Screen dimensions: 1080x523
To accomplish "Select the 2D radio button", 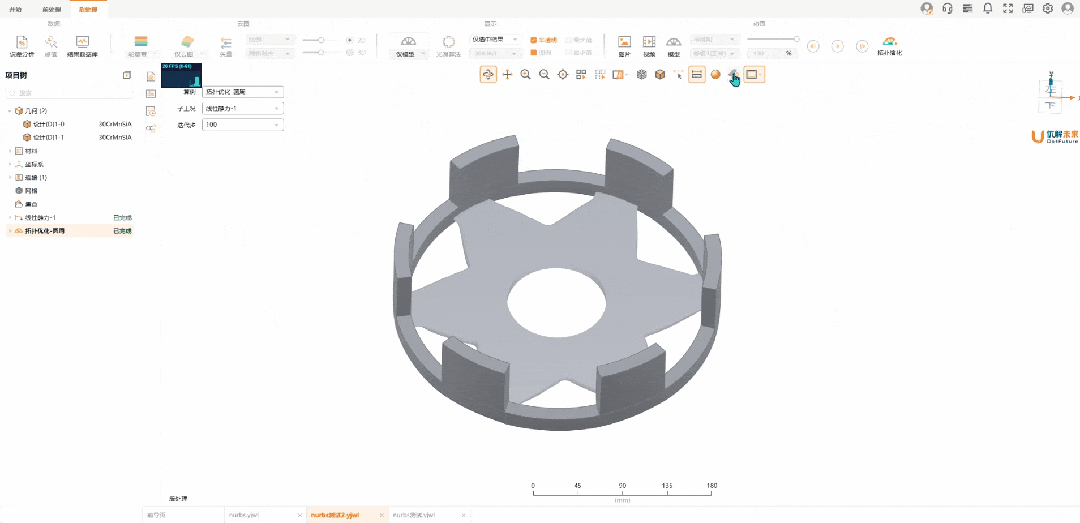I will [350, 40].
